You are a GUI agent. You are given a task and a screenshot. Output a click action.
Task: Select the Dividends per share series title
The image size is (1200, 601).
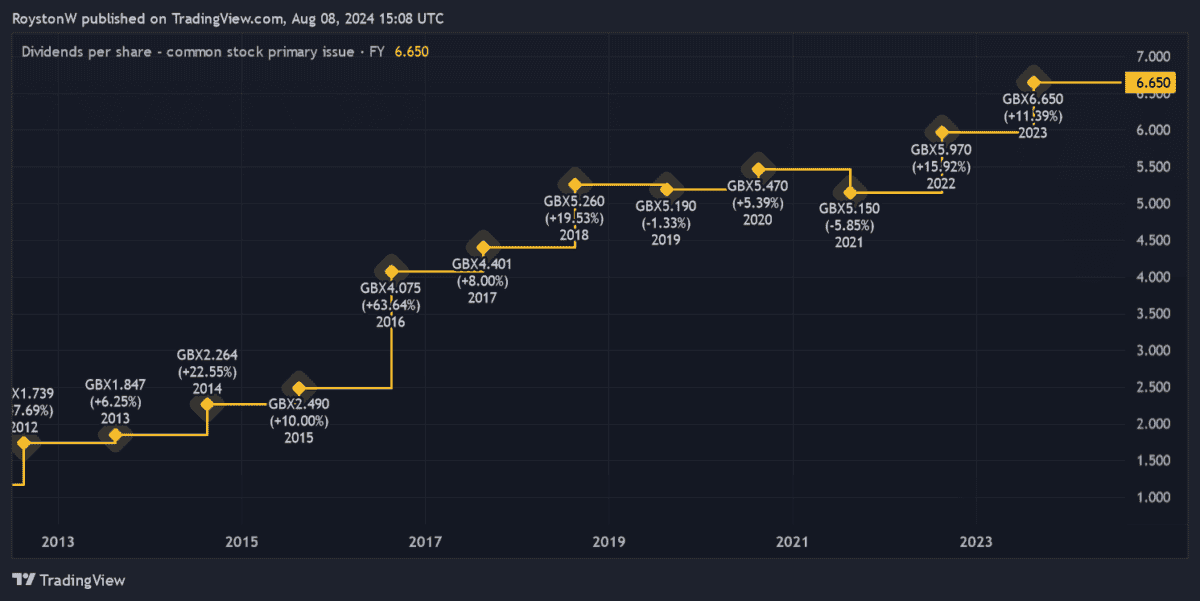pyautogui.click(x=195, y=52)
